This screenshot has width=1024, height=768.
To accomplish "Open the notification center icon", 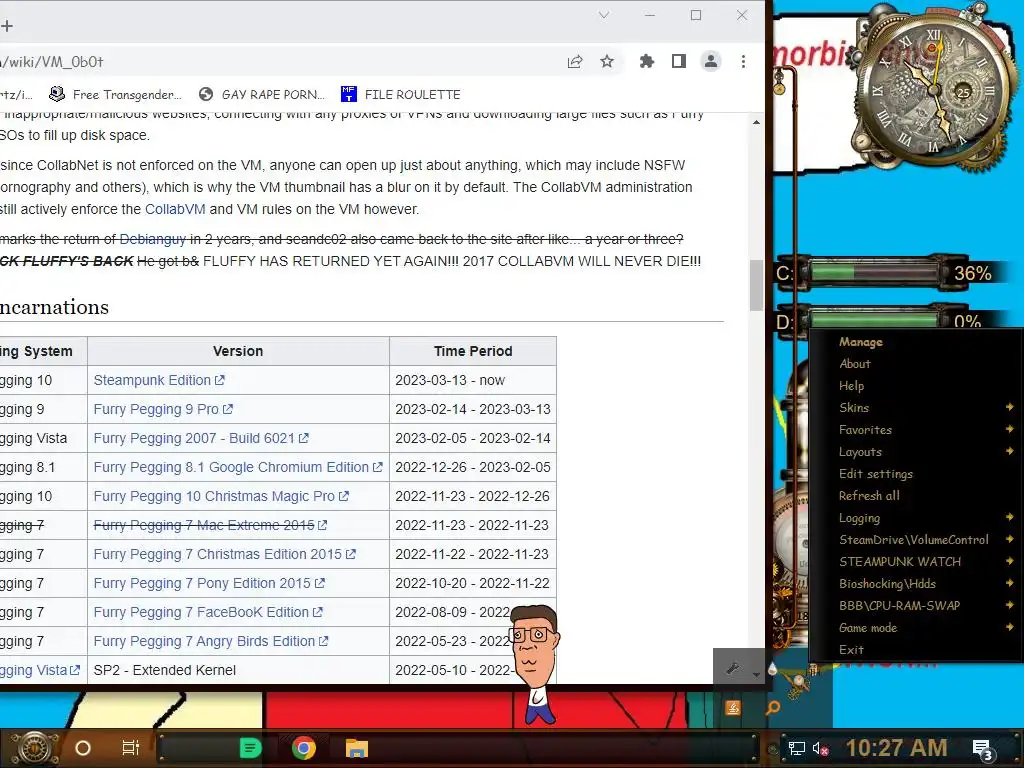I will [983, 750].
